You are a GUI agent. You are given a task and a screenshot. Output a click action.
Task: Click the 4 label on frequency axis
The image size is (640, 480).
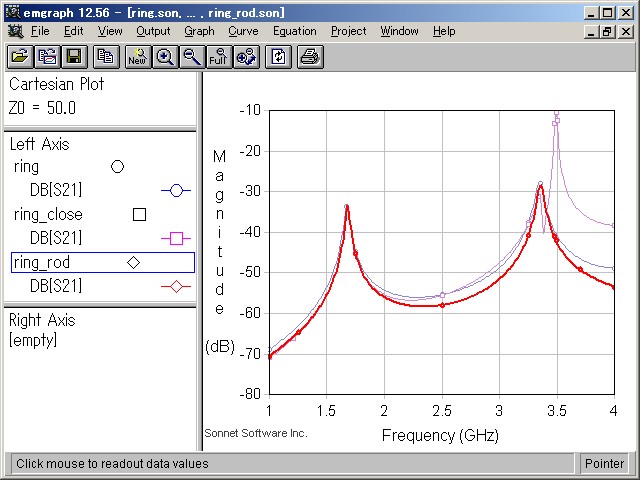613,411
